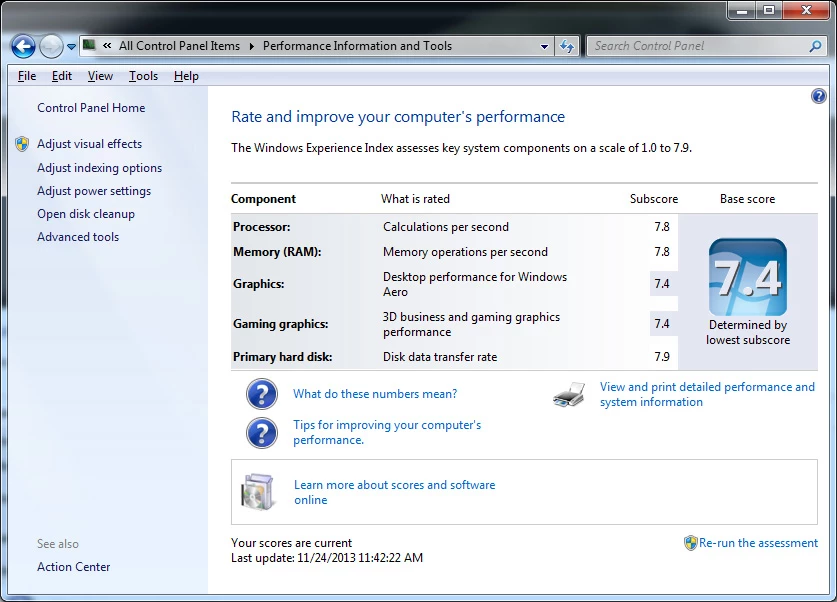Open View and print detailed performance information
This screenshot has height=602, width=837.
click(707, 394)
